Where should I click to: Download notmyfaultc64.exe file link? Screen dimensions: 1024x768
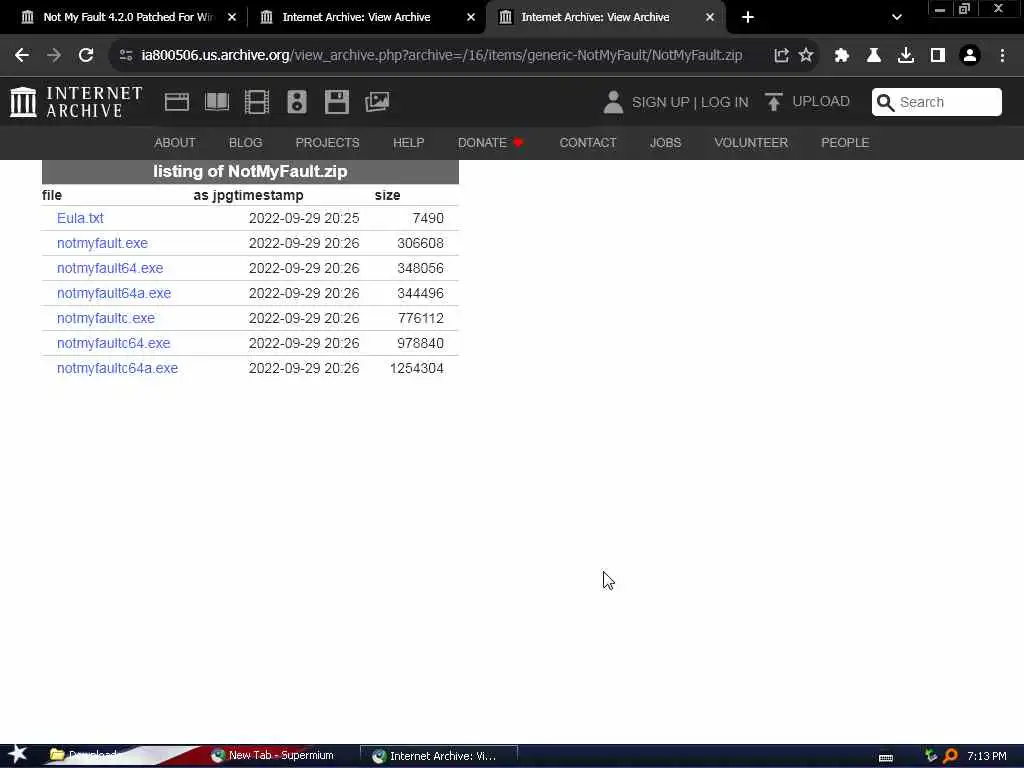[x=114, y=343]
